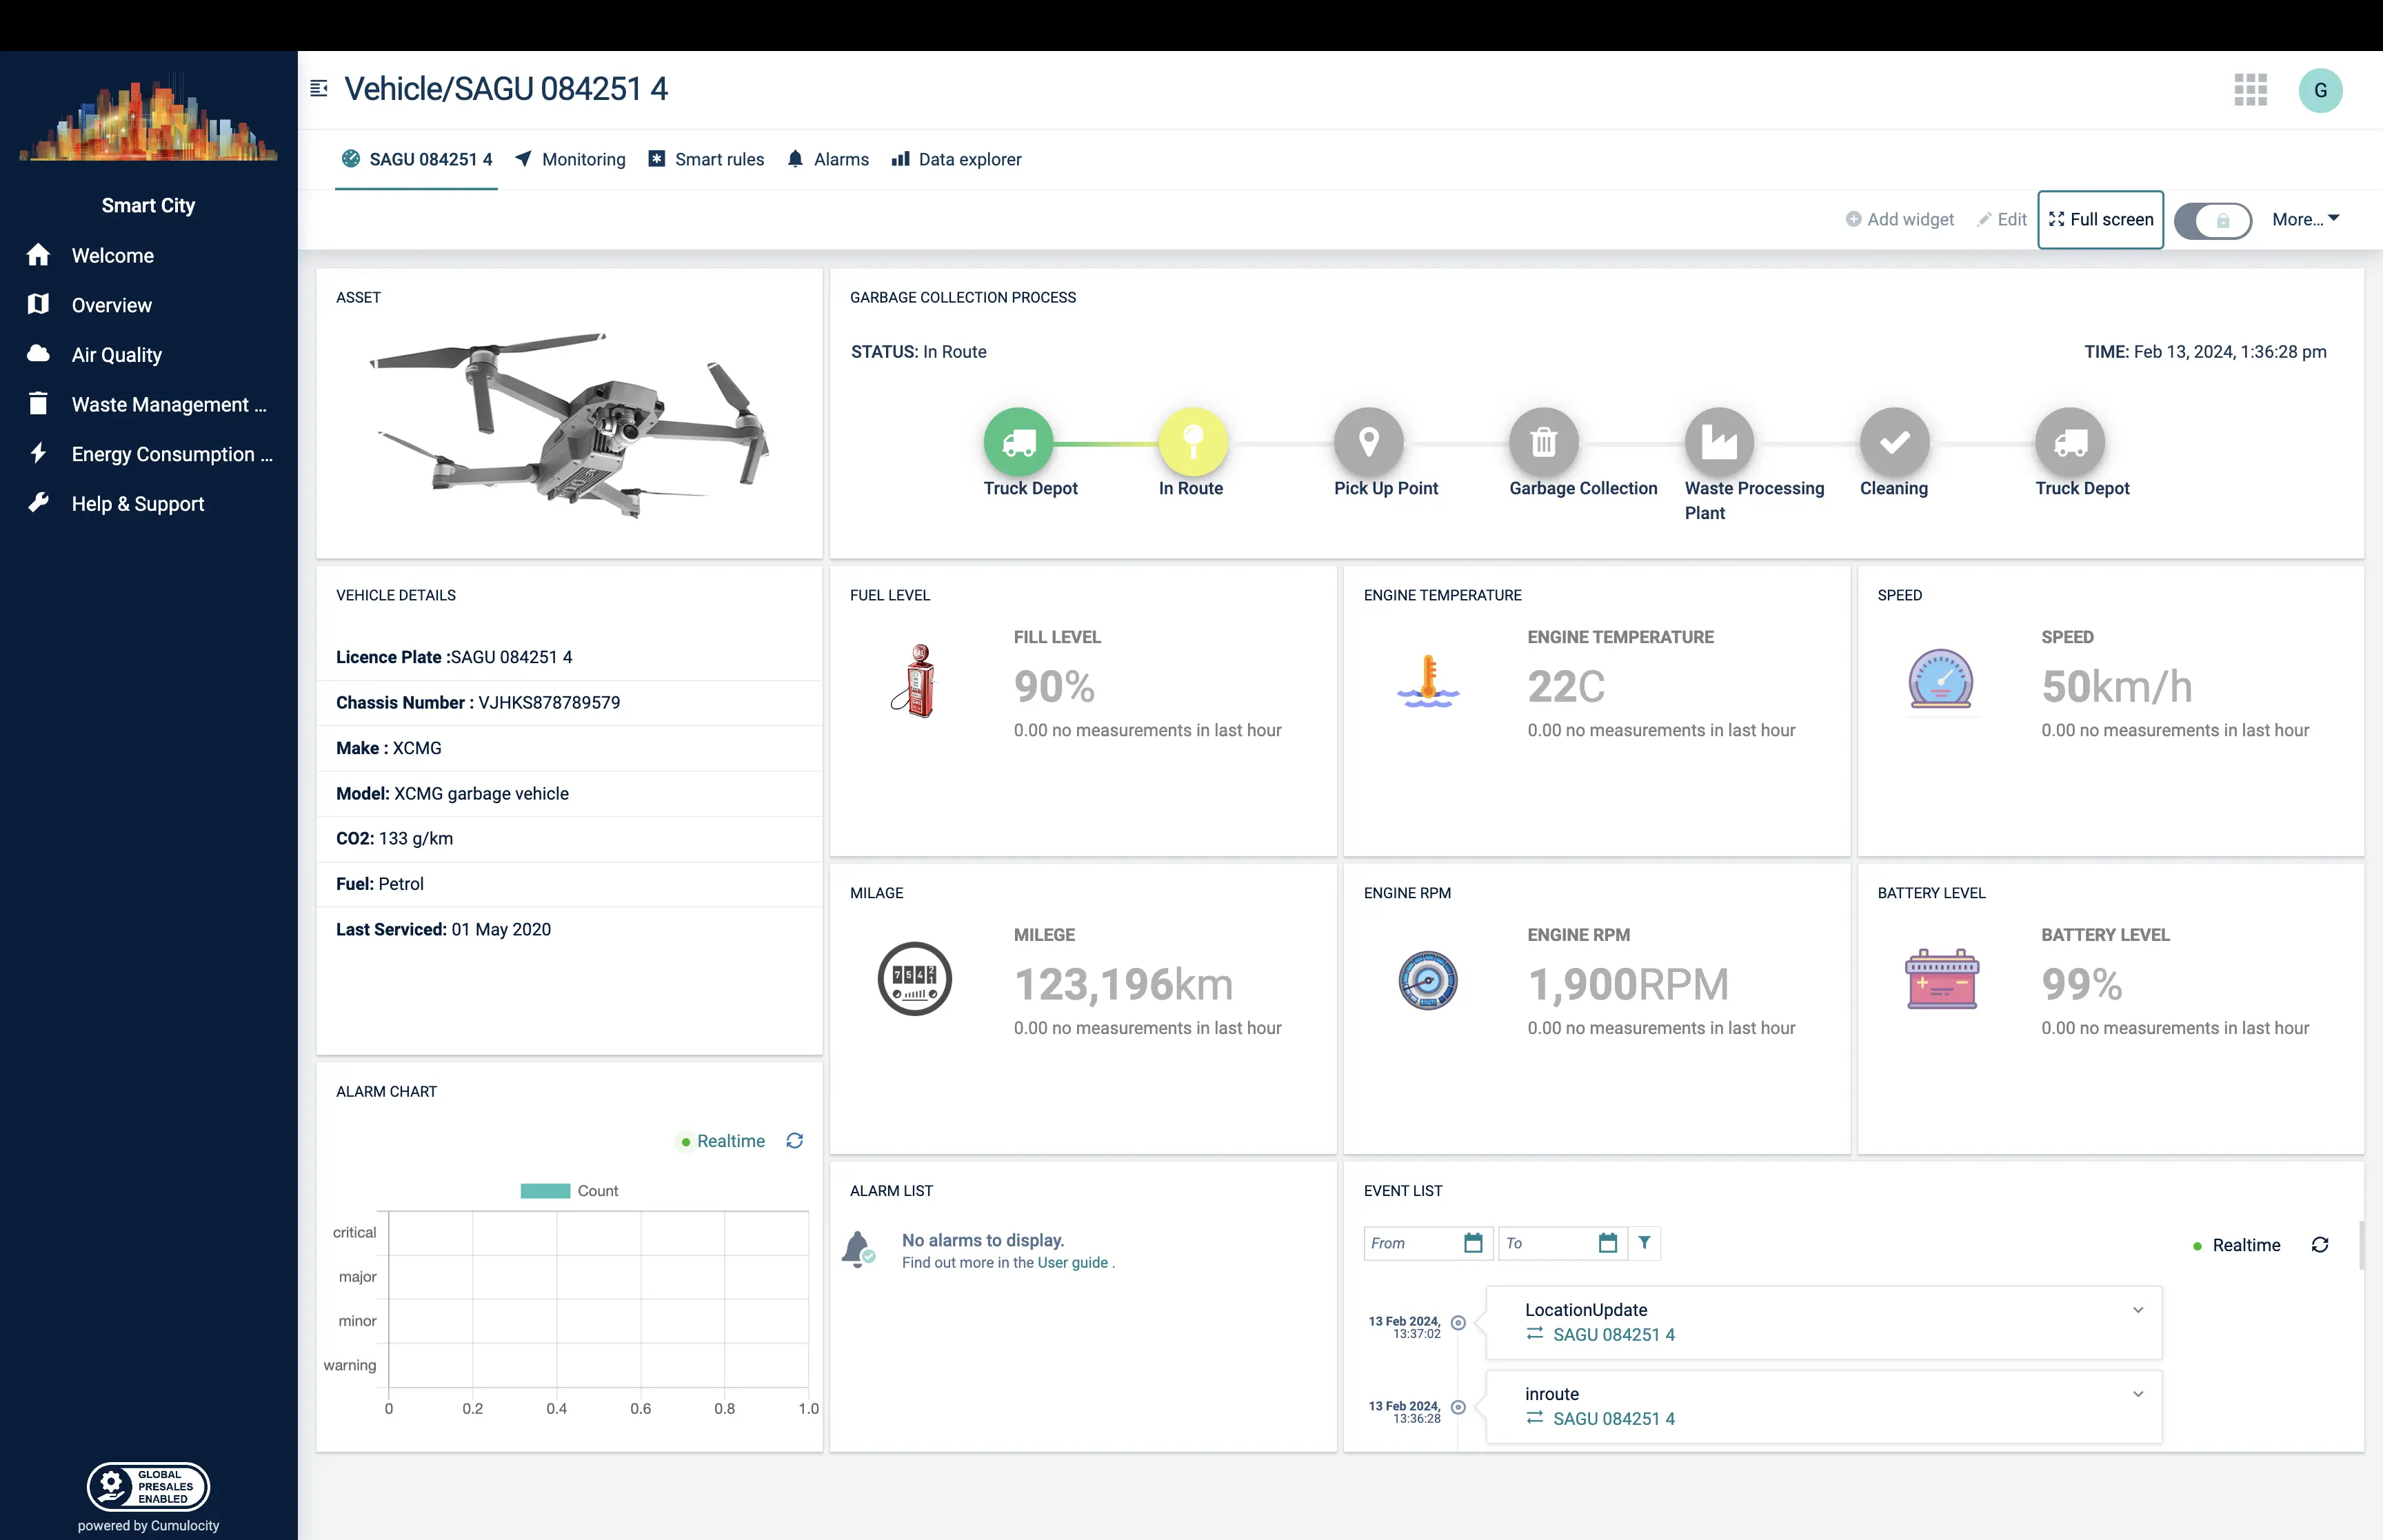Toggle Realtime in the Alarm Chart

(x=723, y=1141)
